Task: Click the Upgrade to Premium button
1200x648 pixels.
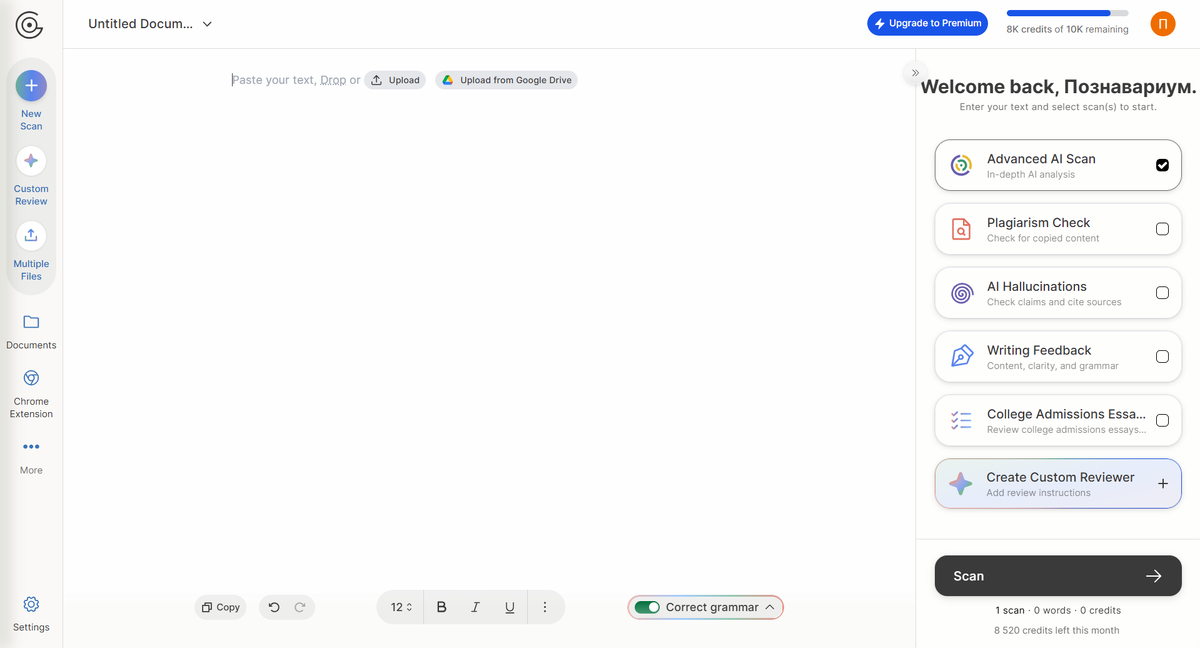Action: click(927, 22)
